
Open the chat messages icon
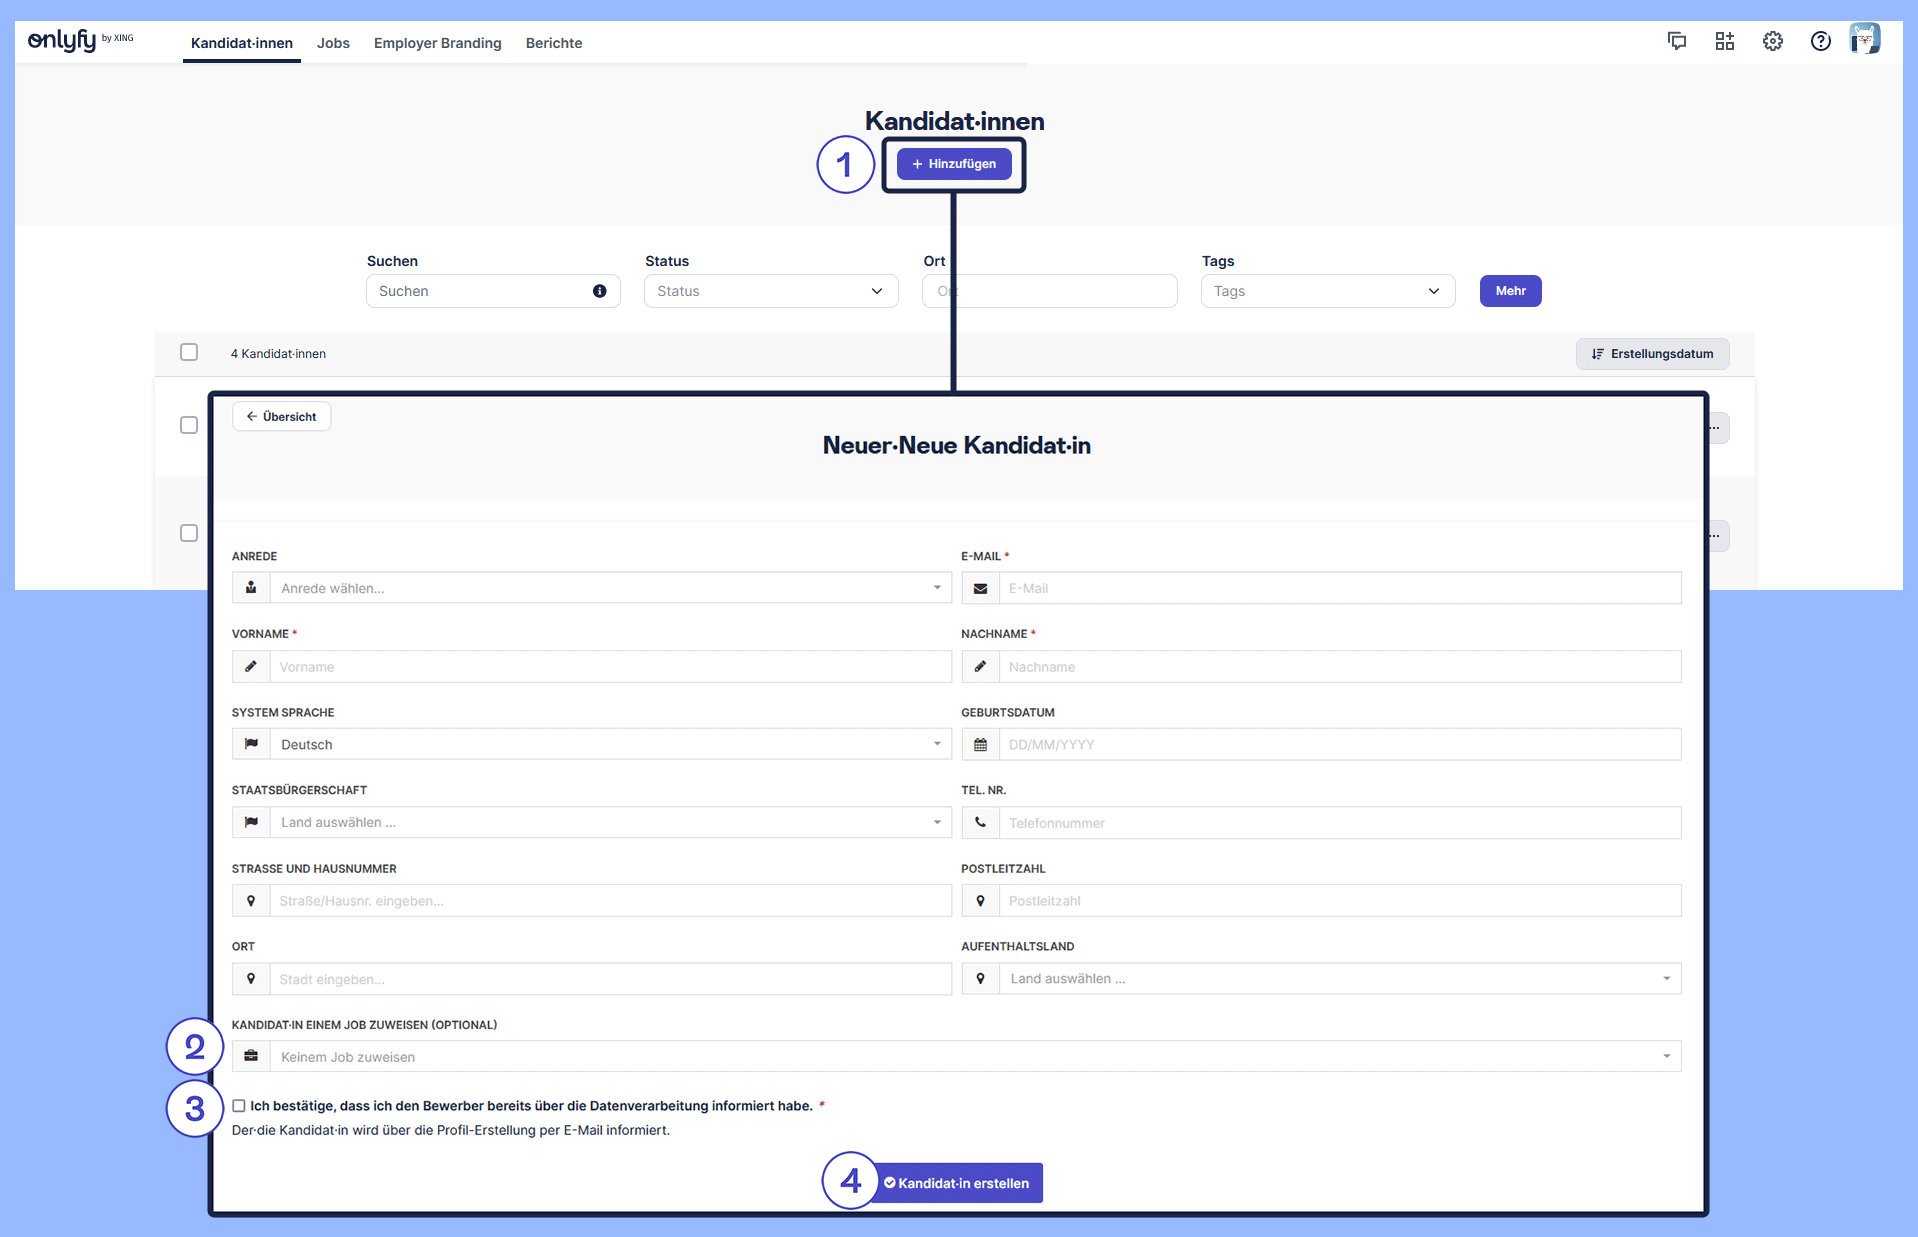point(1677,41)
